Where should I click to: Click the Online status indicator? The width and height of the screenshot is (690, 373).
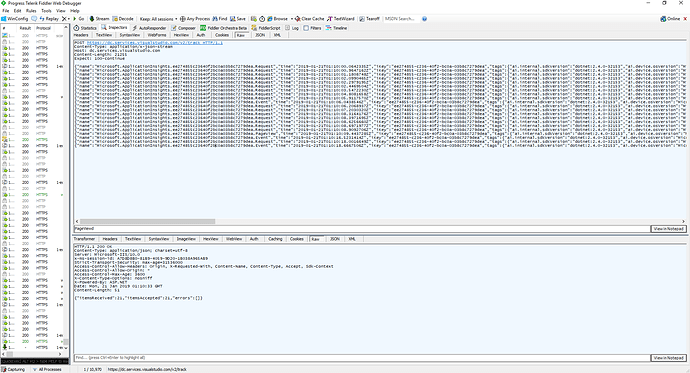click(x=670, y=19)
